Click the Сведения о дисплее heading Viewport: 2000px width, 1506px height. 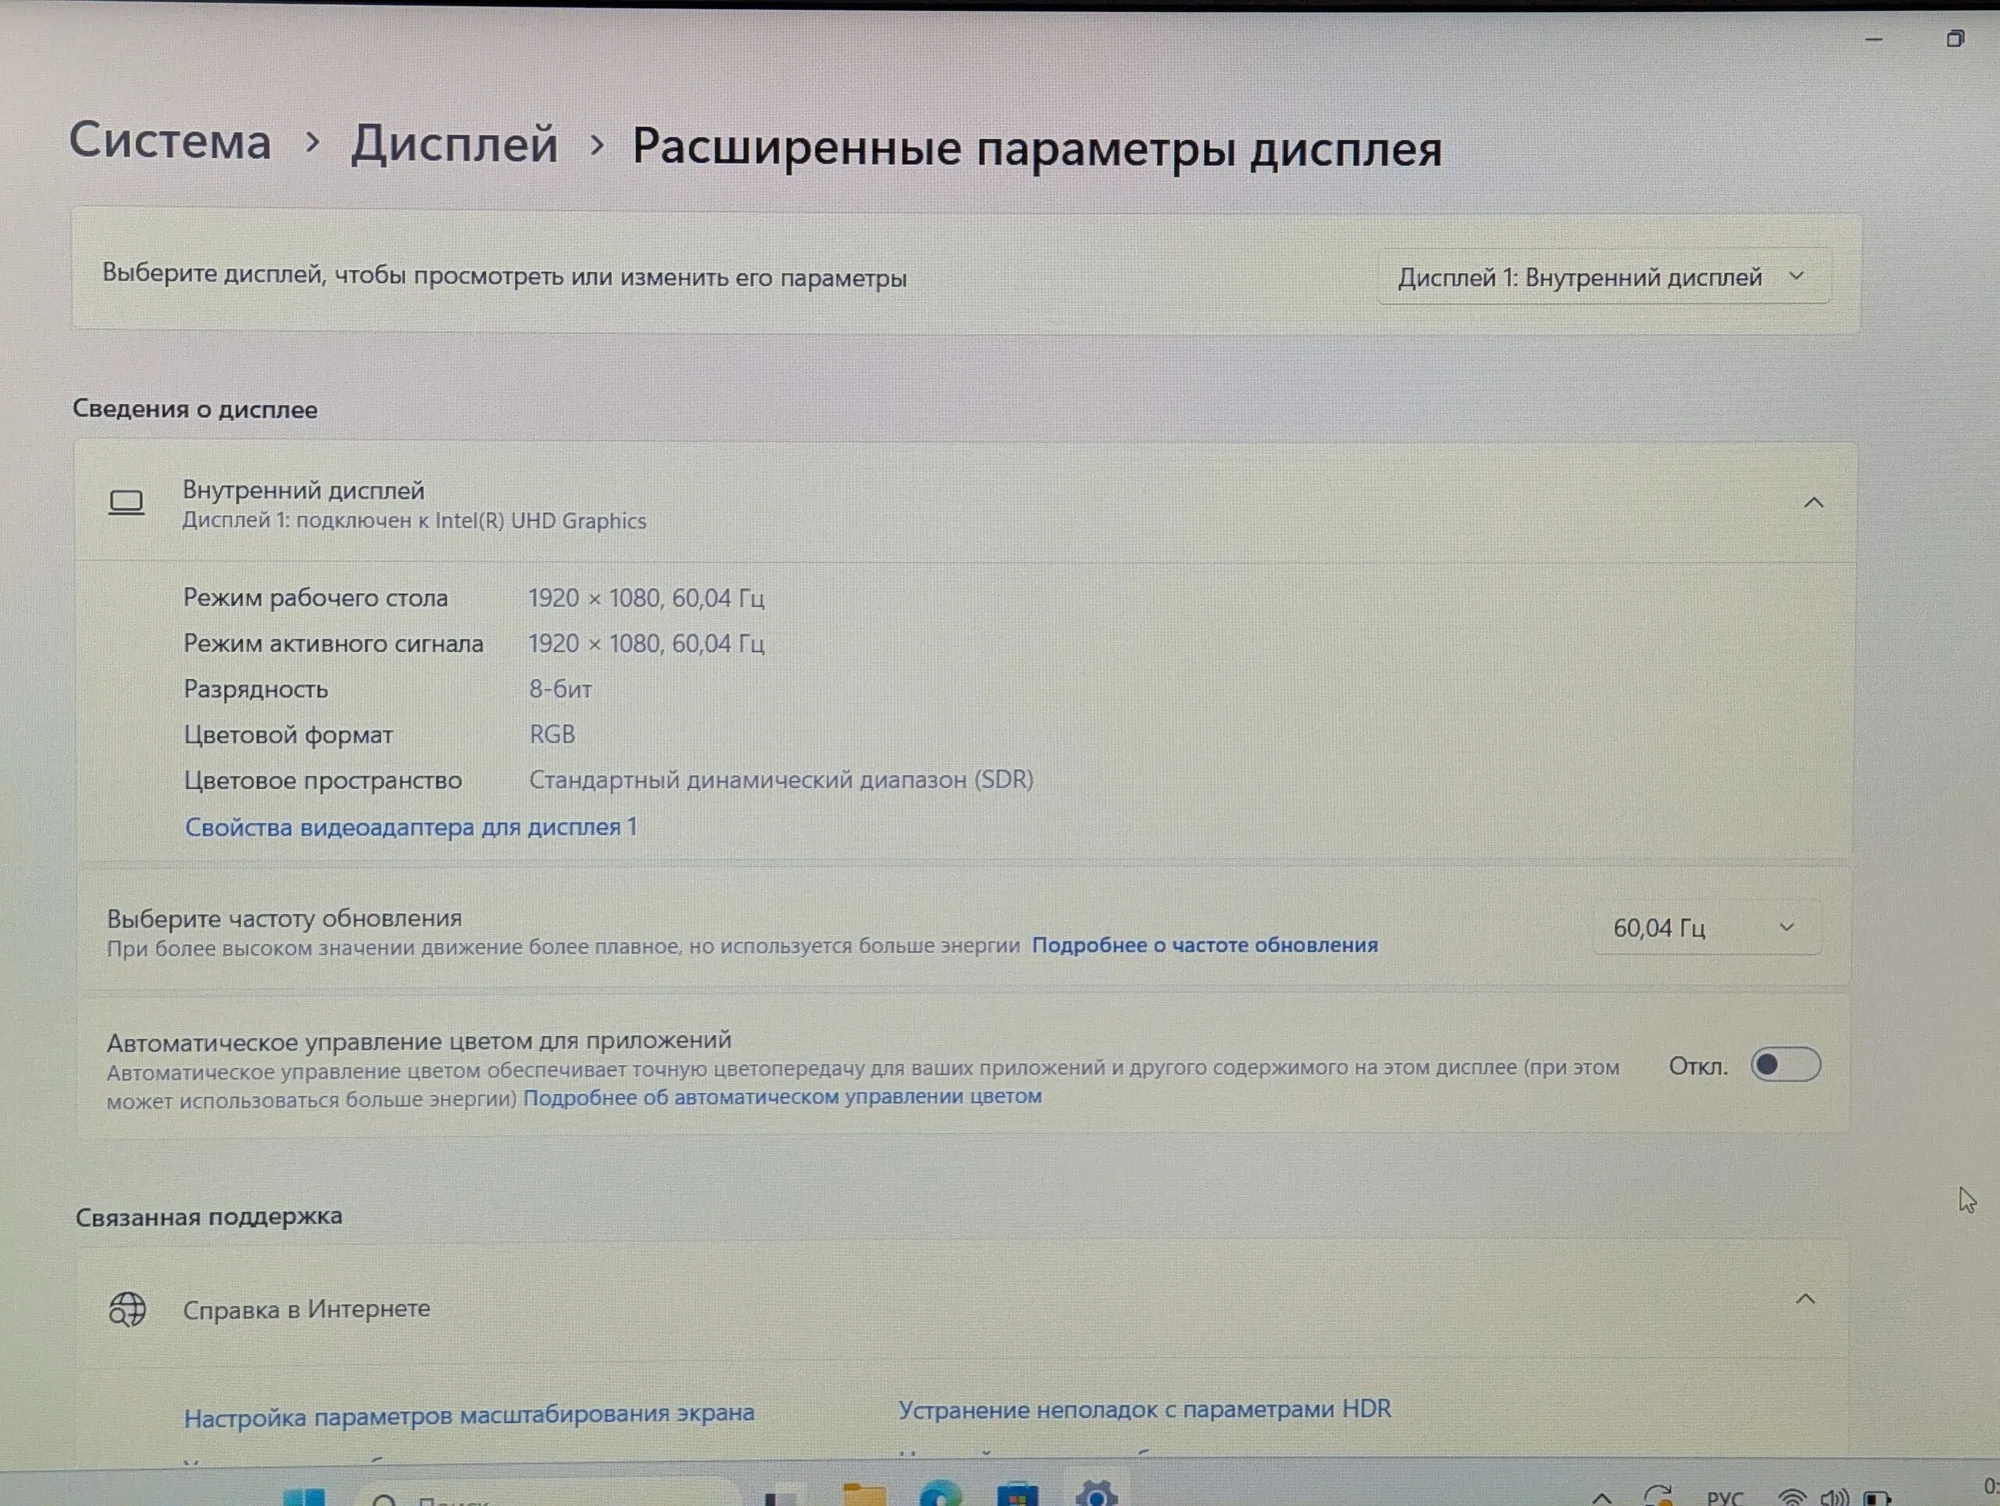tap(195, 409)
